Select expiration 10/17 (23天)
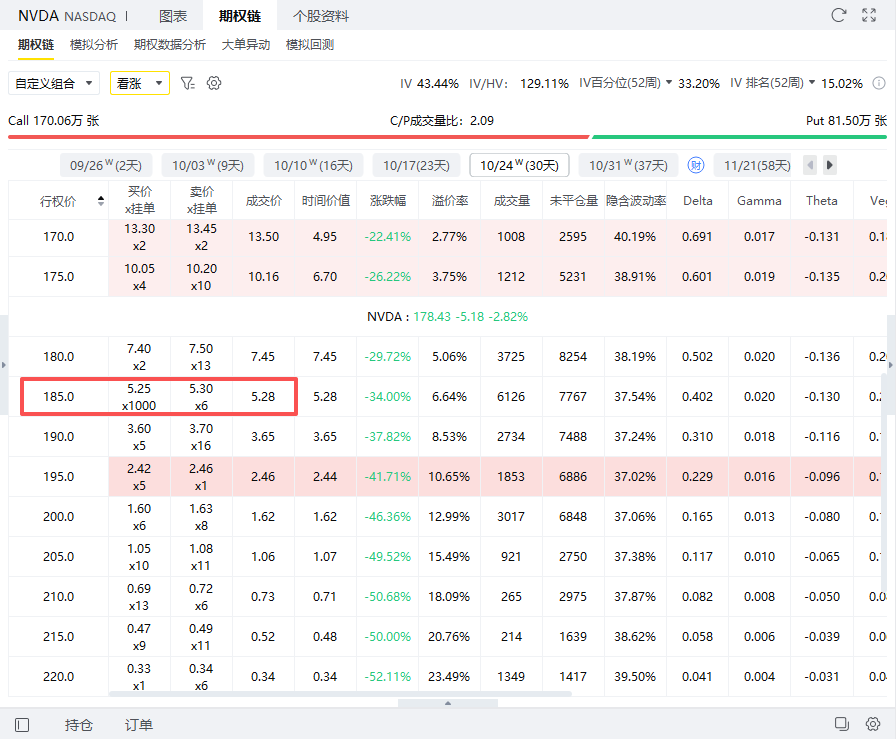The height and width of the screenshot is (739, 896). point(416,165)
